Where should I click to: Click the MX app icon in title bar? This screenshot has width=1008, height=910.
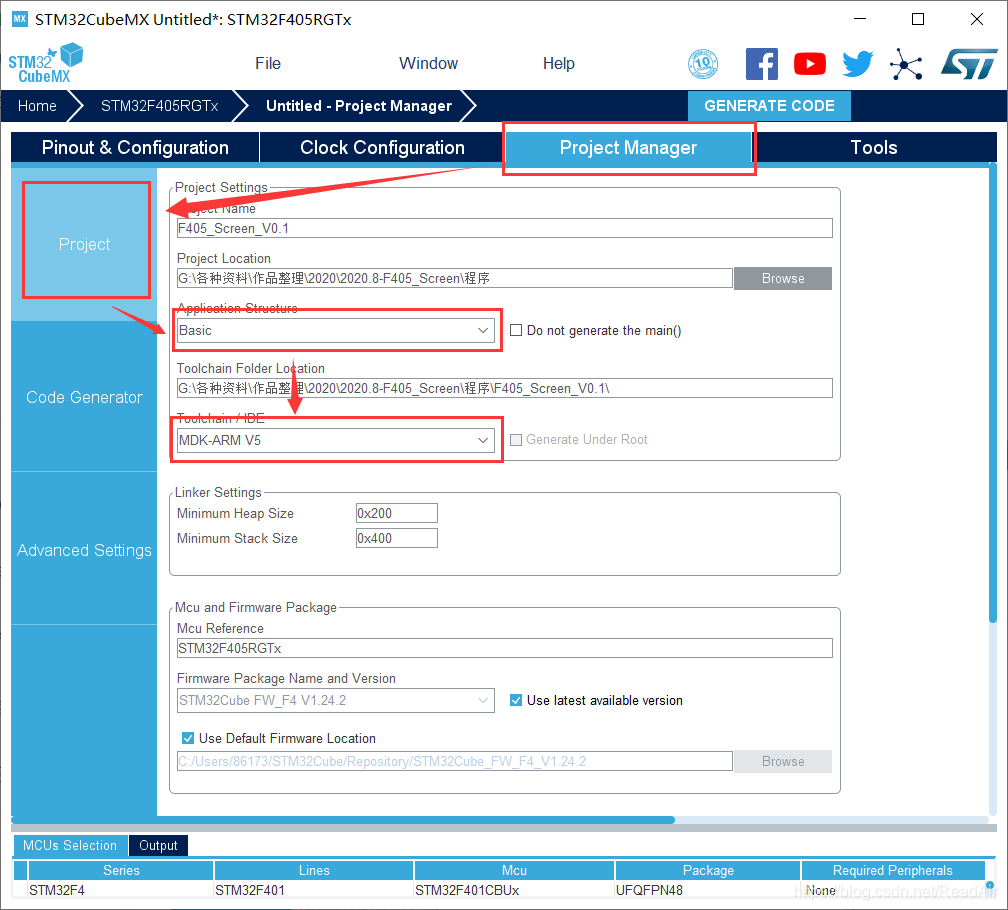click(20, 19)
